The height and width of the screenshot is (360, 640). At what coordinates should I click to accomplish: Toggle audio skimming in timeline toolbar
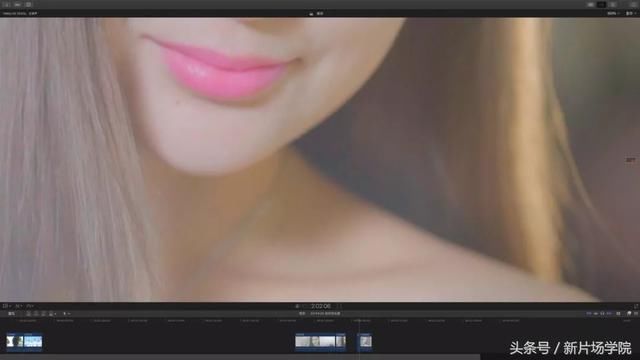point(596,313)
